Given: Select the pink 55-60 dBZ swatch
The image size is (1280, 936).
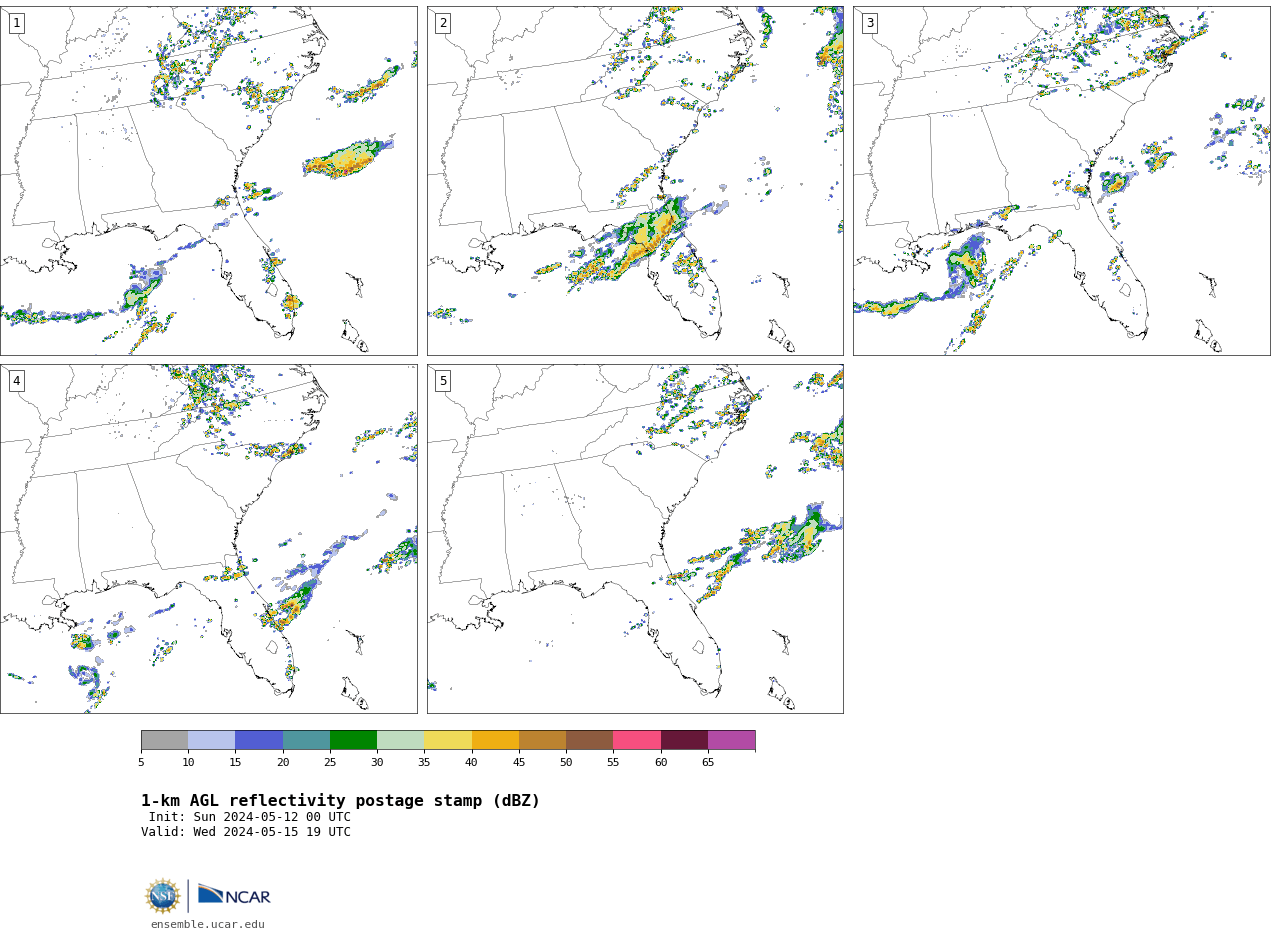Looking at the screenshot, I should pos(637,740).
